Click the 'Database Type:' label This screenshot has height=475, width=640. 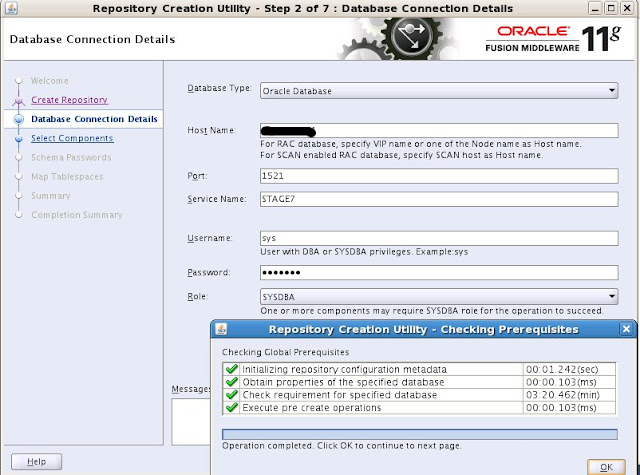(220, 88)
